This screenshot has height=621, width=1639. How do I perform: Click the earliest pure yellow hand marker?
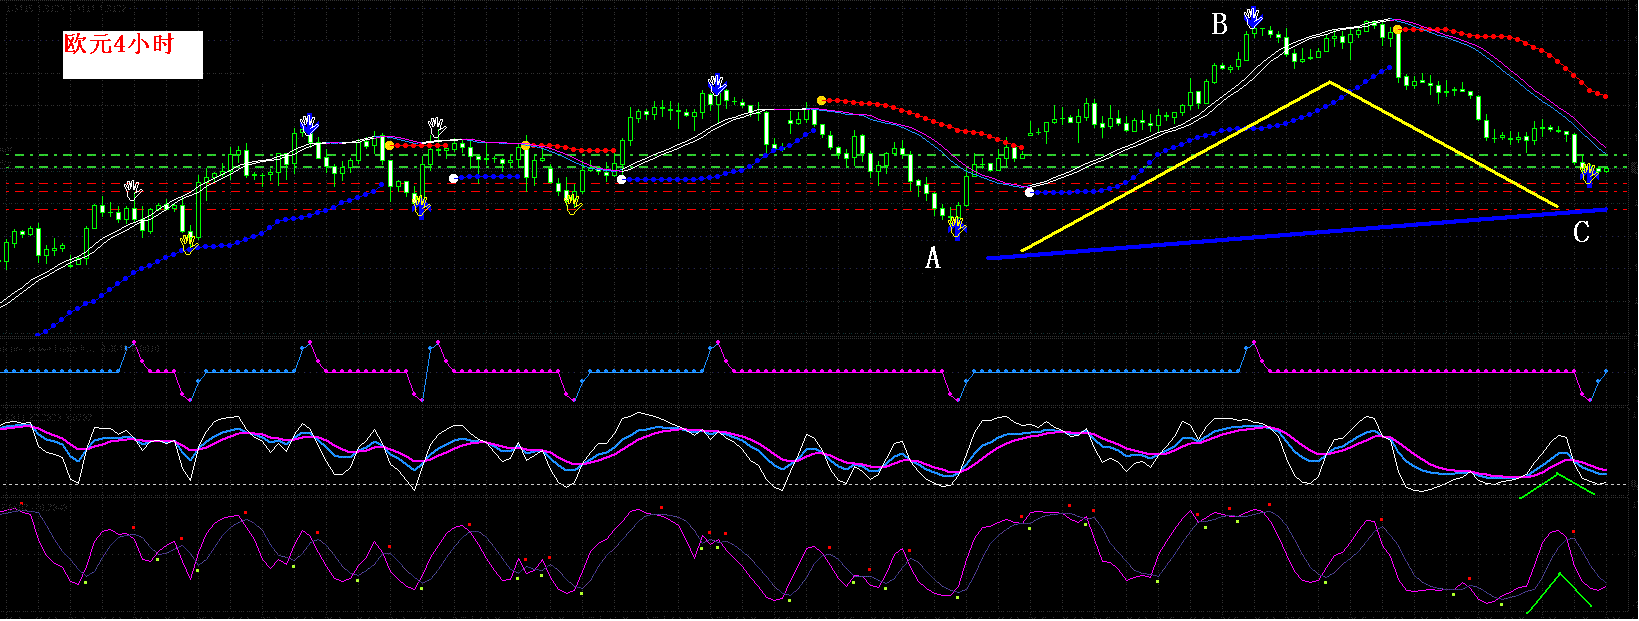[x=188, y=243]
